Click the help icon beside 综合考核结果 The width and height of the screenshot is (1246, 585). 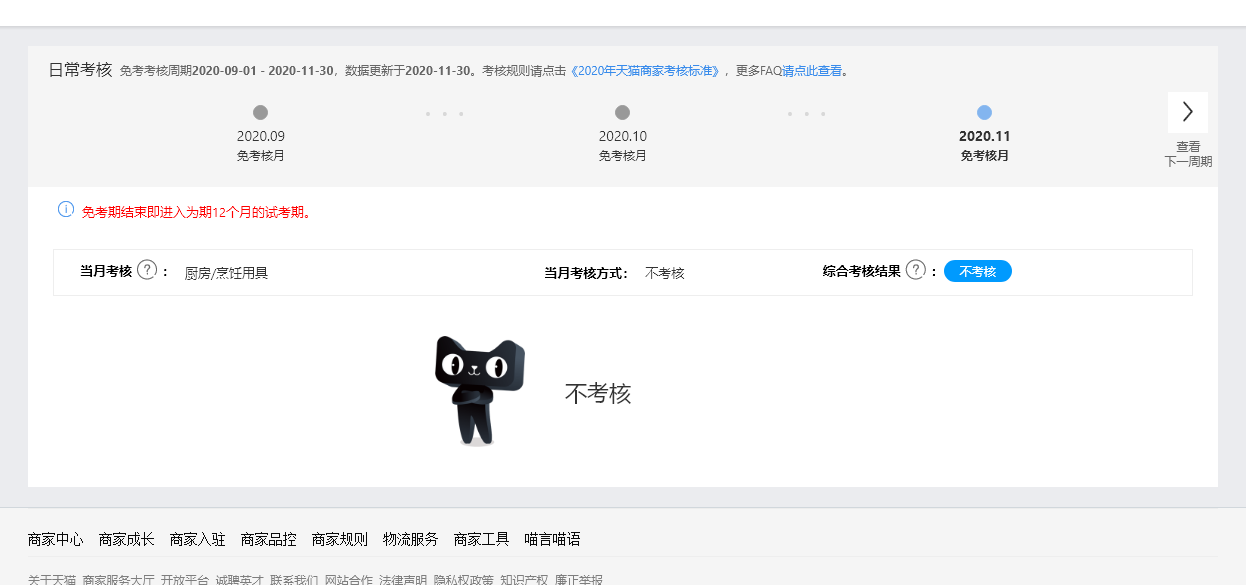(915, 270)
